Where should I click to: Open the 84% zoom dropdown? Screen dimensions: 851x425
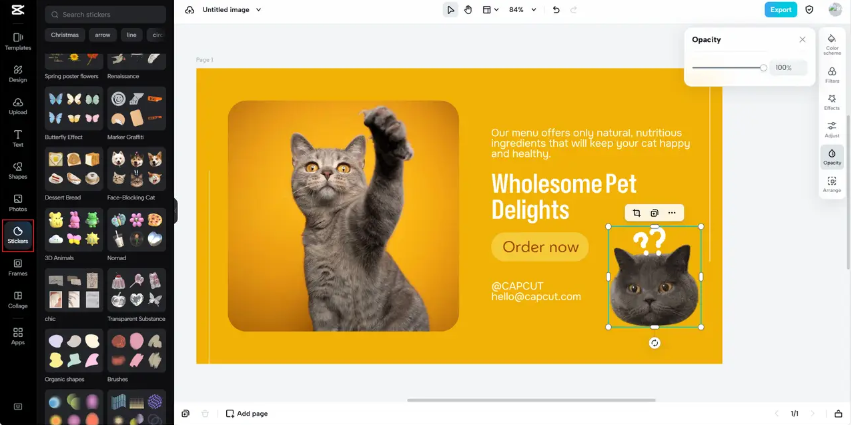(523, 10)
